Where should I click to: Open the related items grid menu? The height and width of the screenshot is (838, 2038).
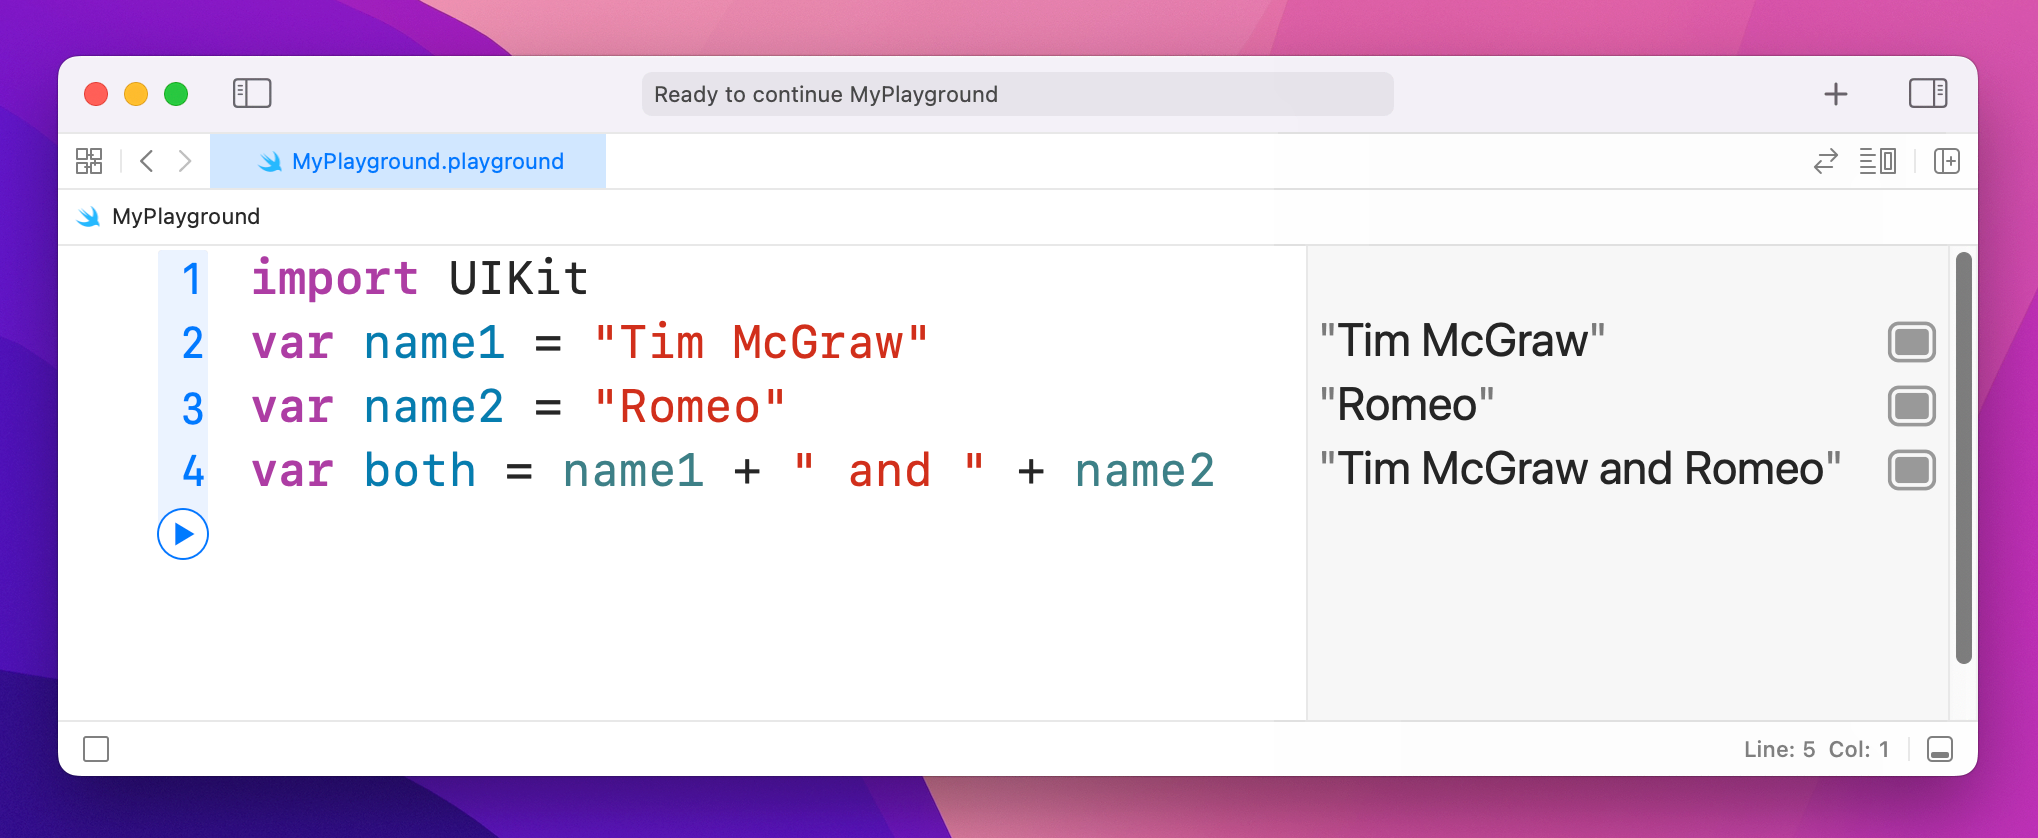click(89, 161)
